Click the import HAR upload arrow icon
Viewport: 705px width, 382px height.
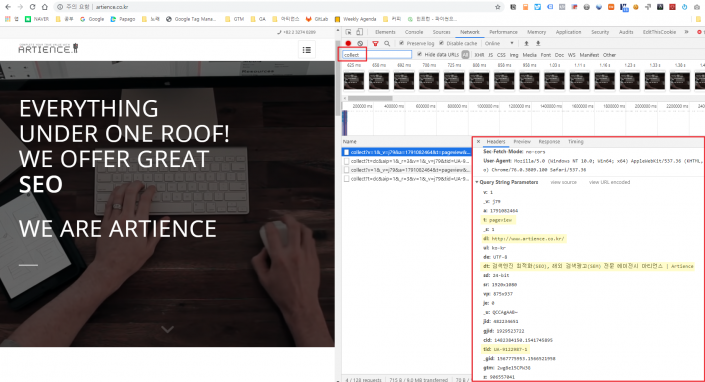point(526,44)
